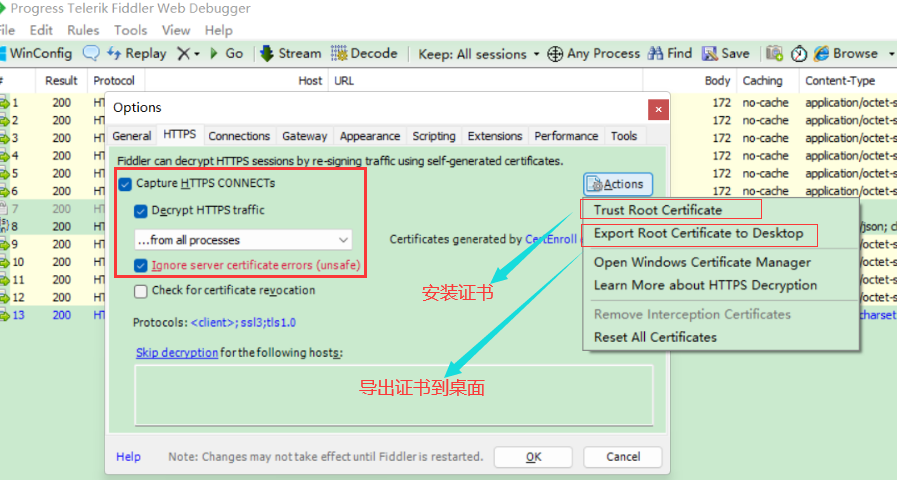Click the Content-Type column header
Screen dimensions: 897x480
[x=848, y=81]
